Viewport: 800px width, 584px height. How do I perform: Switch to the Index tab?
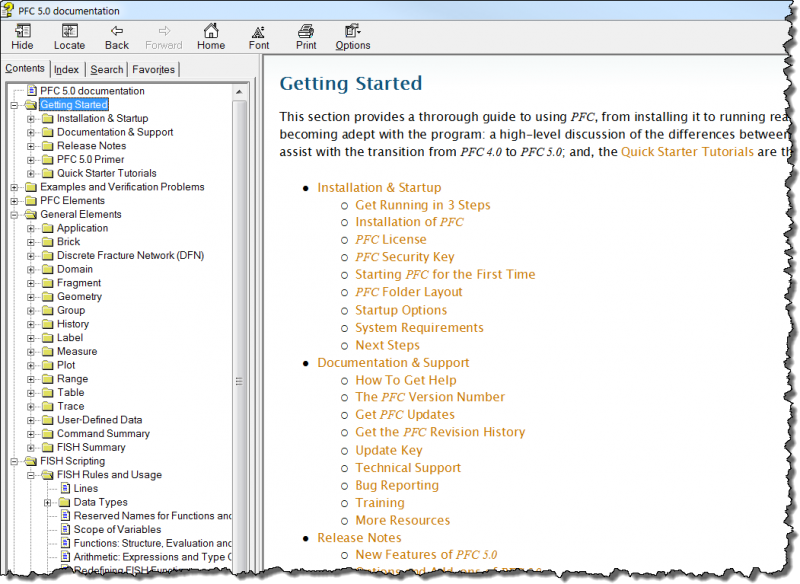point(66,70)
